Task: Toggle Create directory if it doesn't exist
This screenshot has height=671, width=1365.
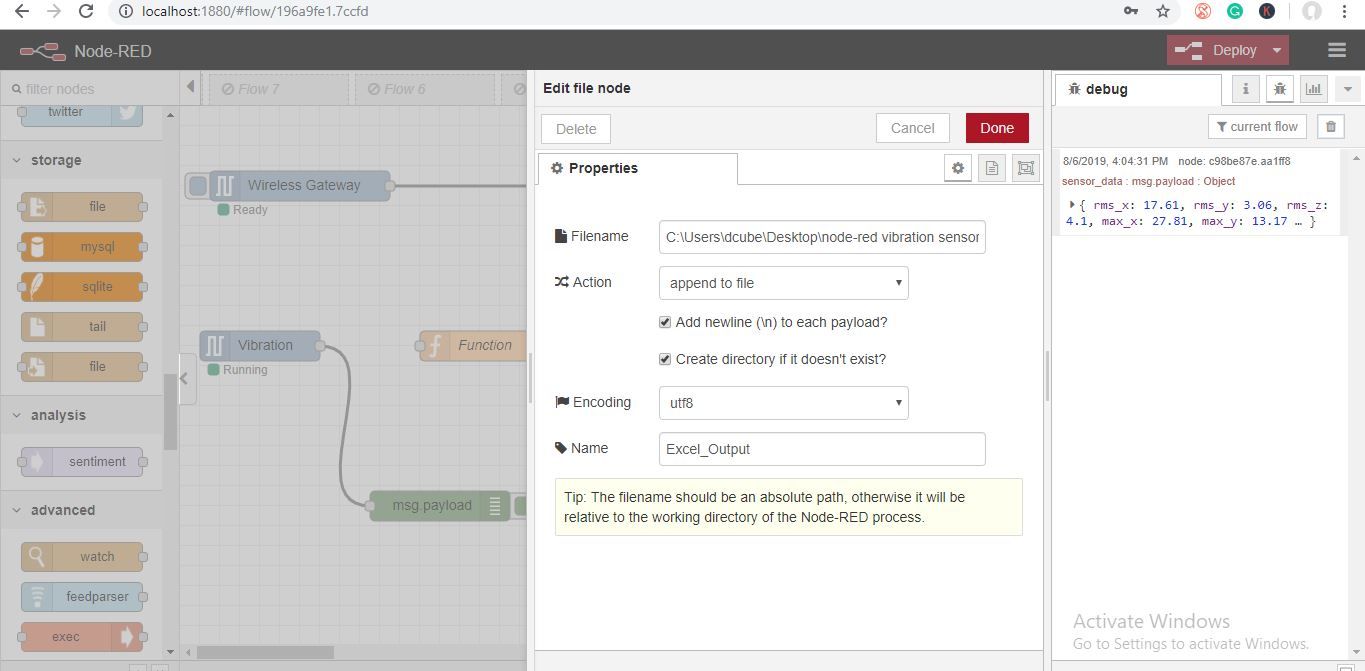Action: [x=665, y=359]
